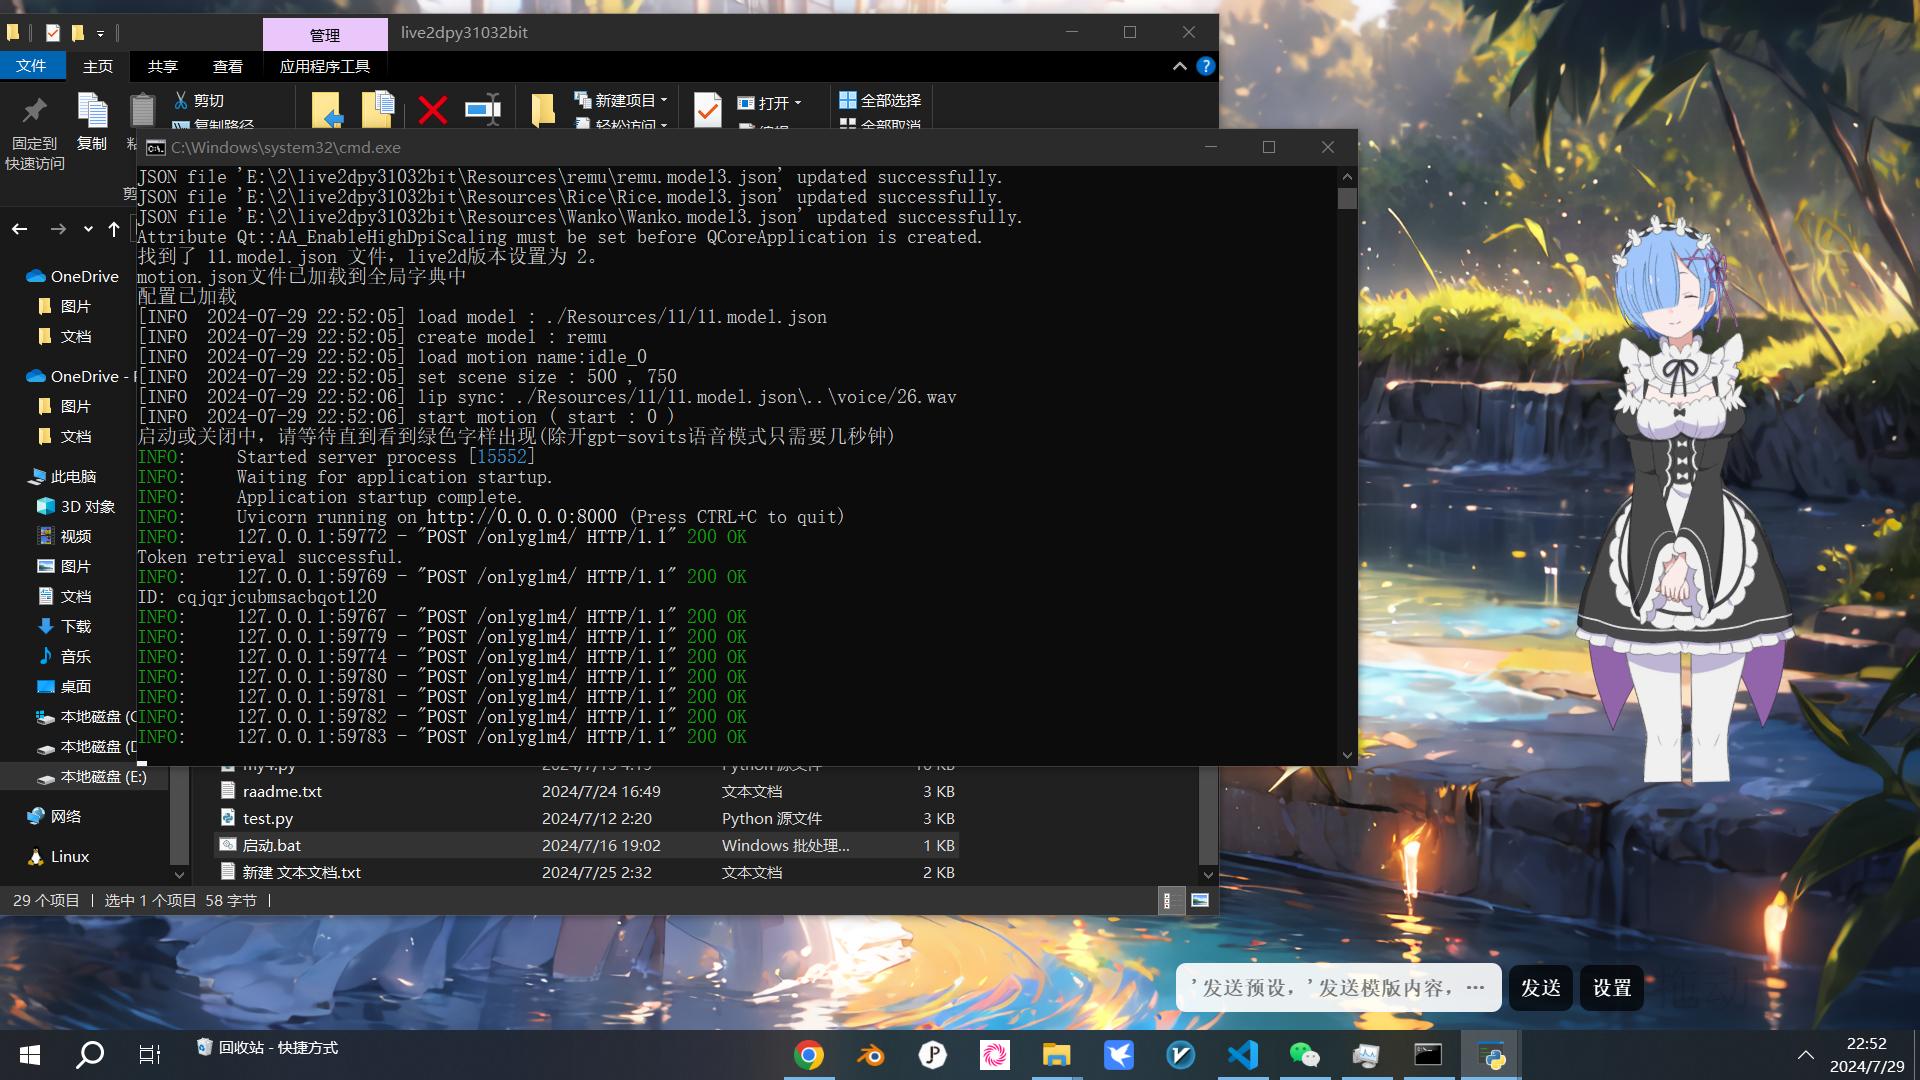Click the Properties checkmark icon
Viewport: 1920px width, 1080px height.
707,110
